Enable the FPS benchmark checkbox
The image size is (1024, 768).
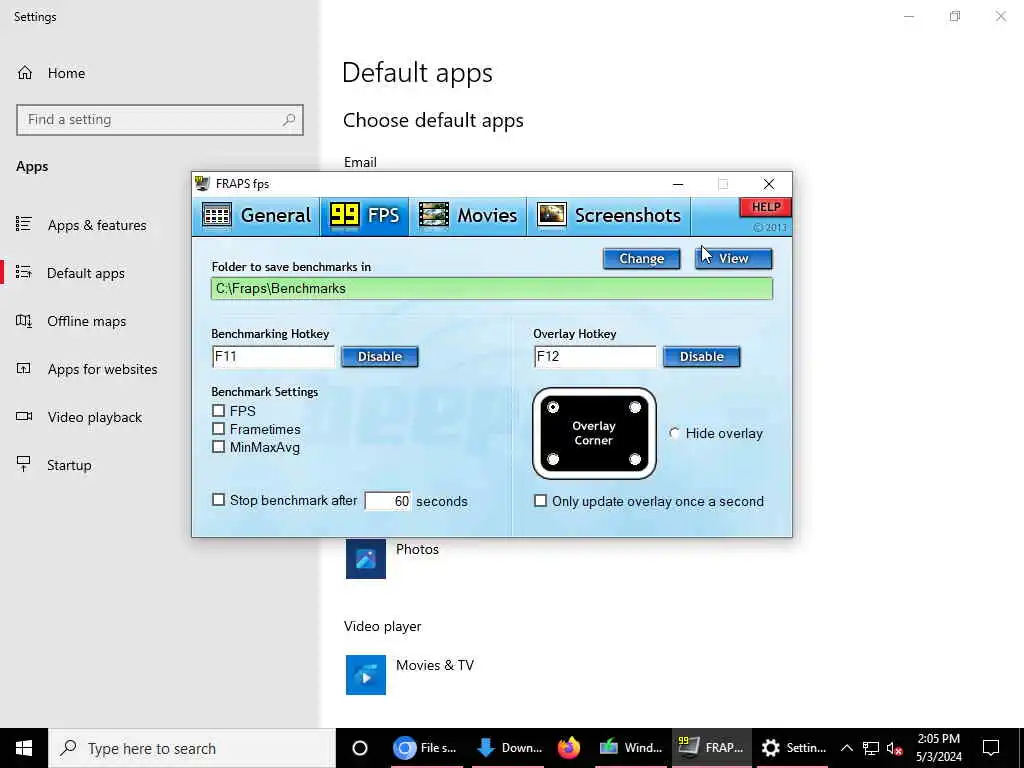pyautogui.click(x=219, y=411)
